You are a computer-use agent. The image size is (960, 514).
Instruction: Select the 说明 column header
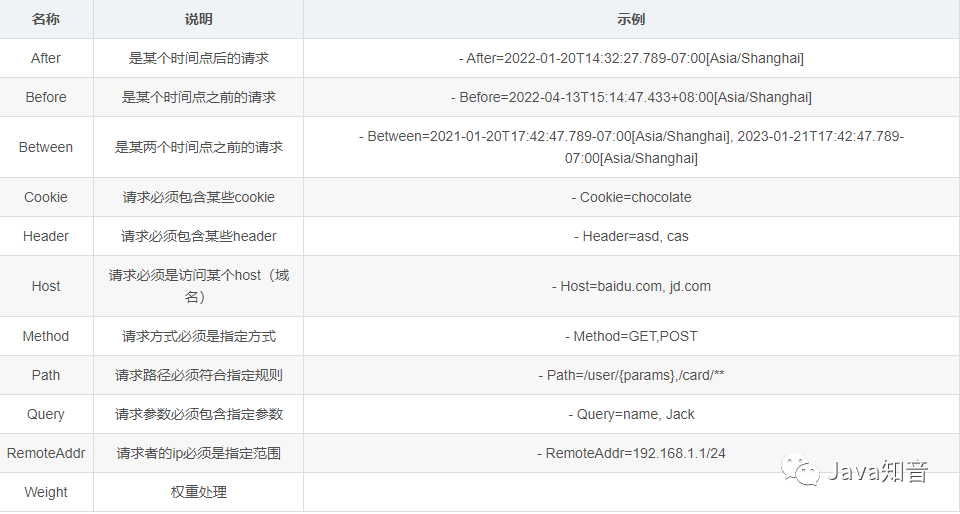click(198, 19)
